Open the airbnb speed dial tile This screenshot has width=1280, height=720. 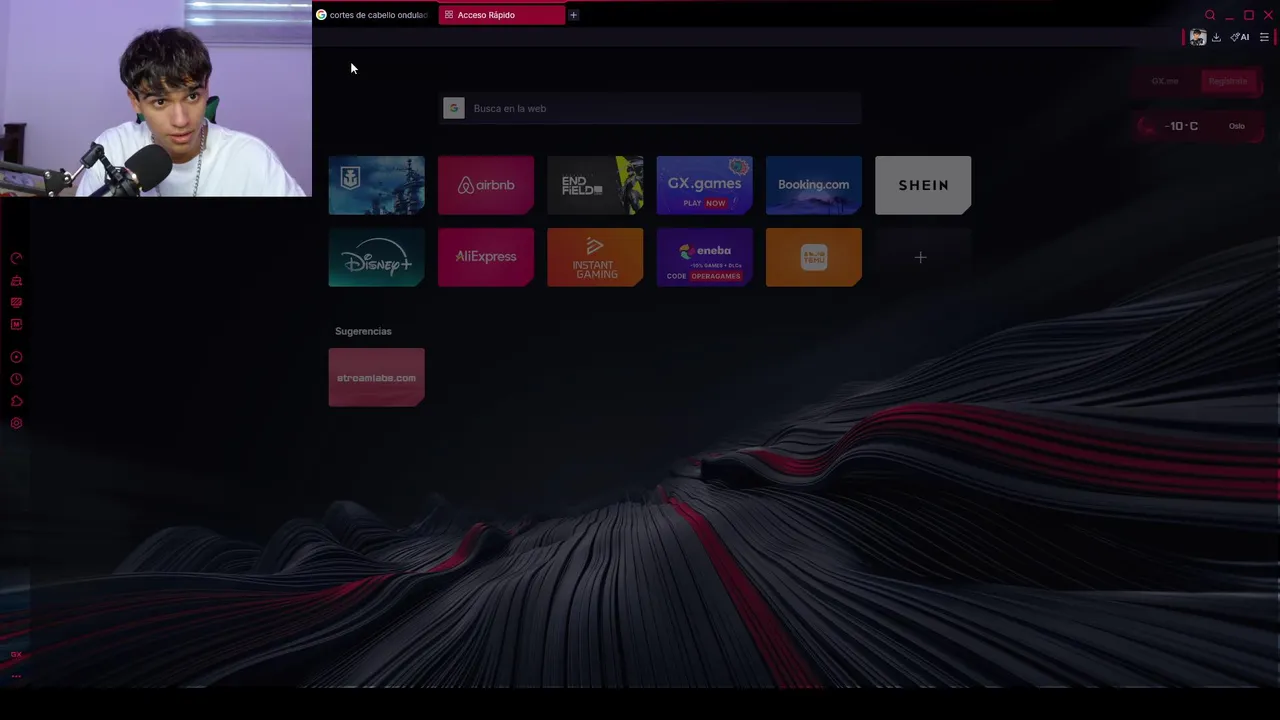(x=486, y=185)
